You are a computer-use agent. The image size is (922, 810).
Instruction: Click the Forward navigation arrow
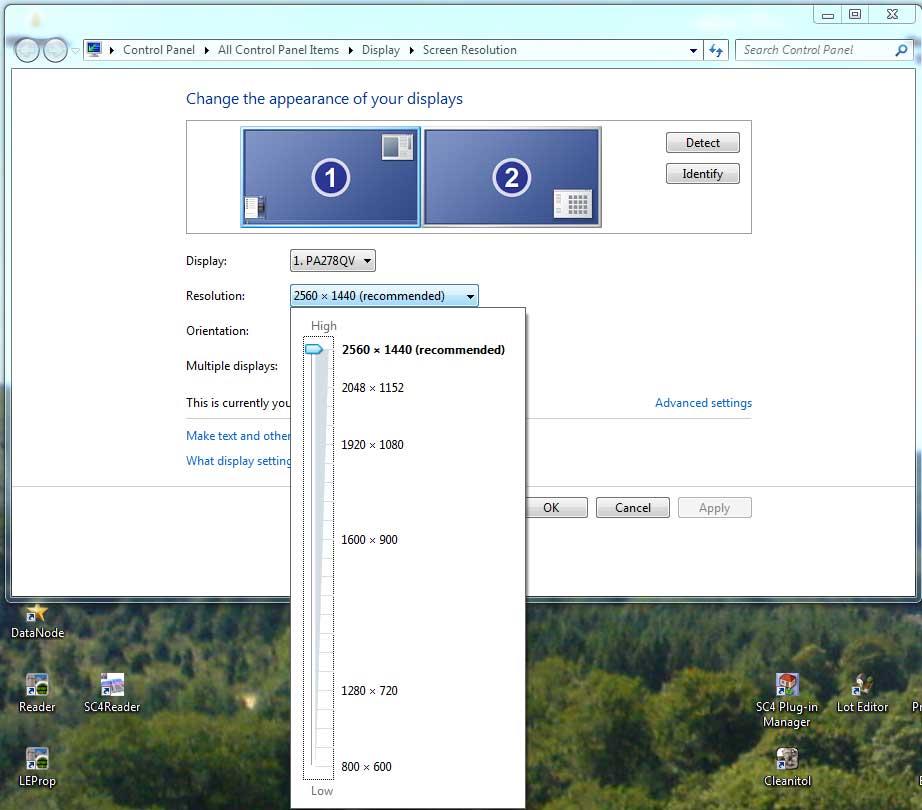[56, 51]
